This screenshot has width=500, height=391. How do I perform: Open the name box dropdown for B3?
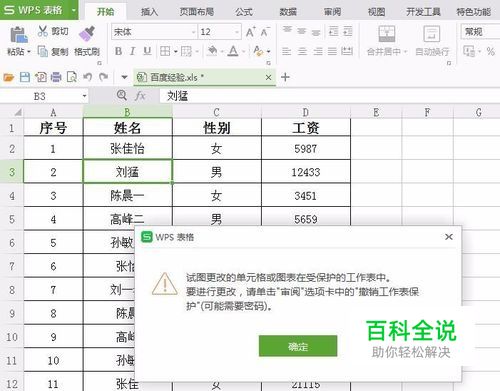pyautogui.click(x=84, y=96)
